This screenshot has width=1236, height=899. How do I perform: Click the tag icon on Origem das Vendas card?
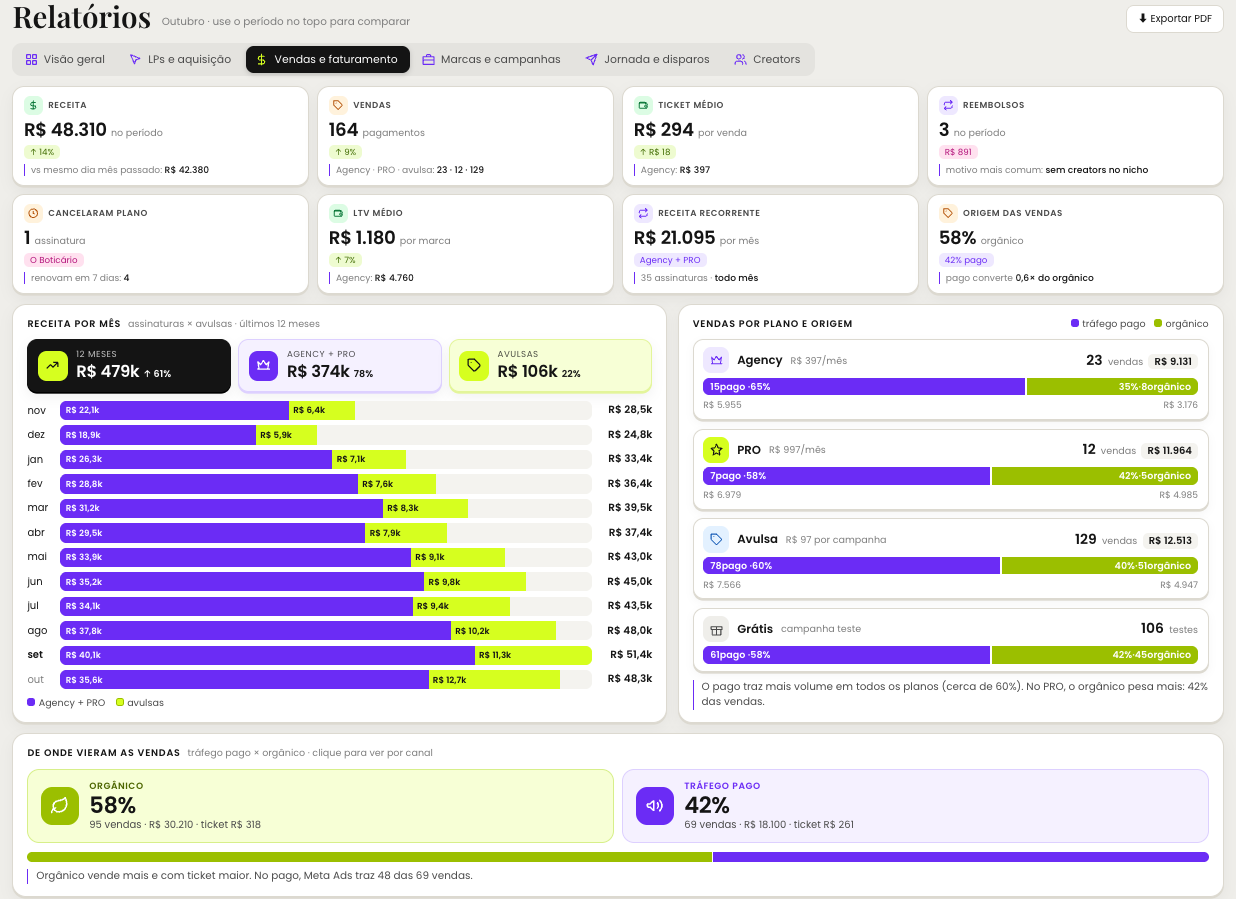coord(948,213)
